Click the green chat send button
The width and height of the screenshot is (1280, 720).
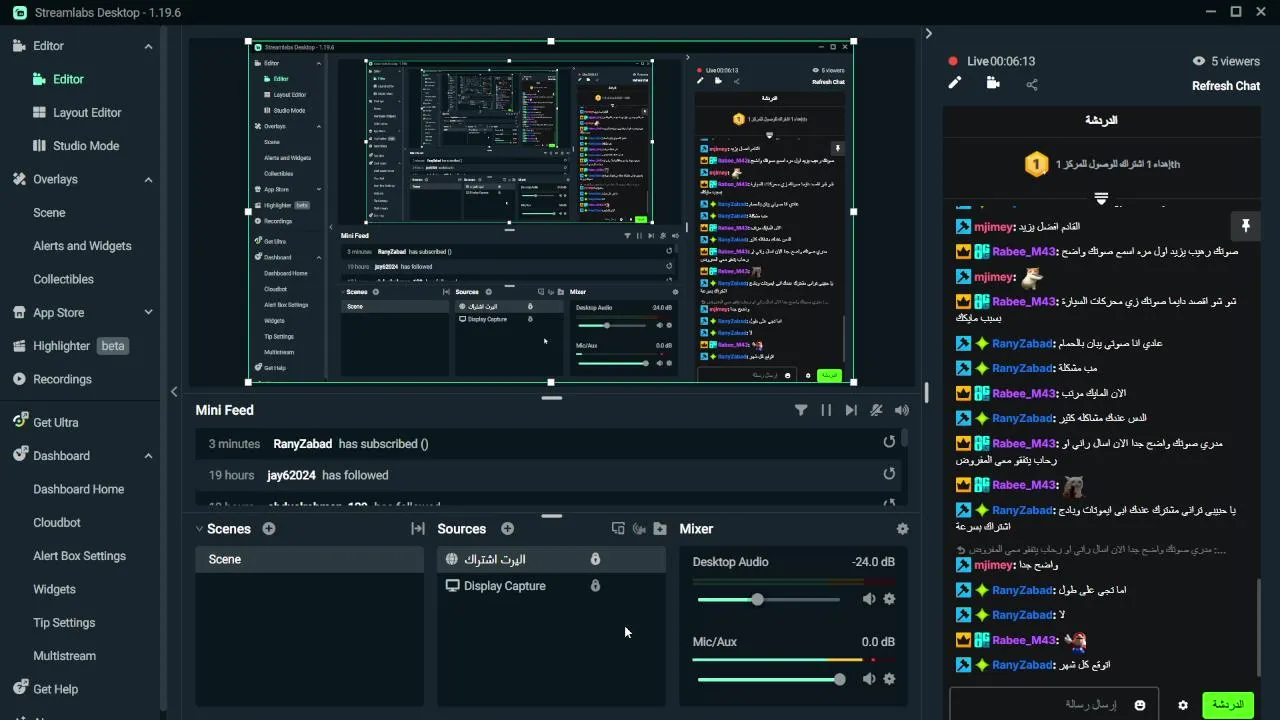(1228, 705)
